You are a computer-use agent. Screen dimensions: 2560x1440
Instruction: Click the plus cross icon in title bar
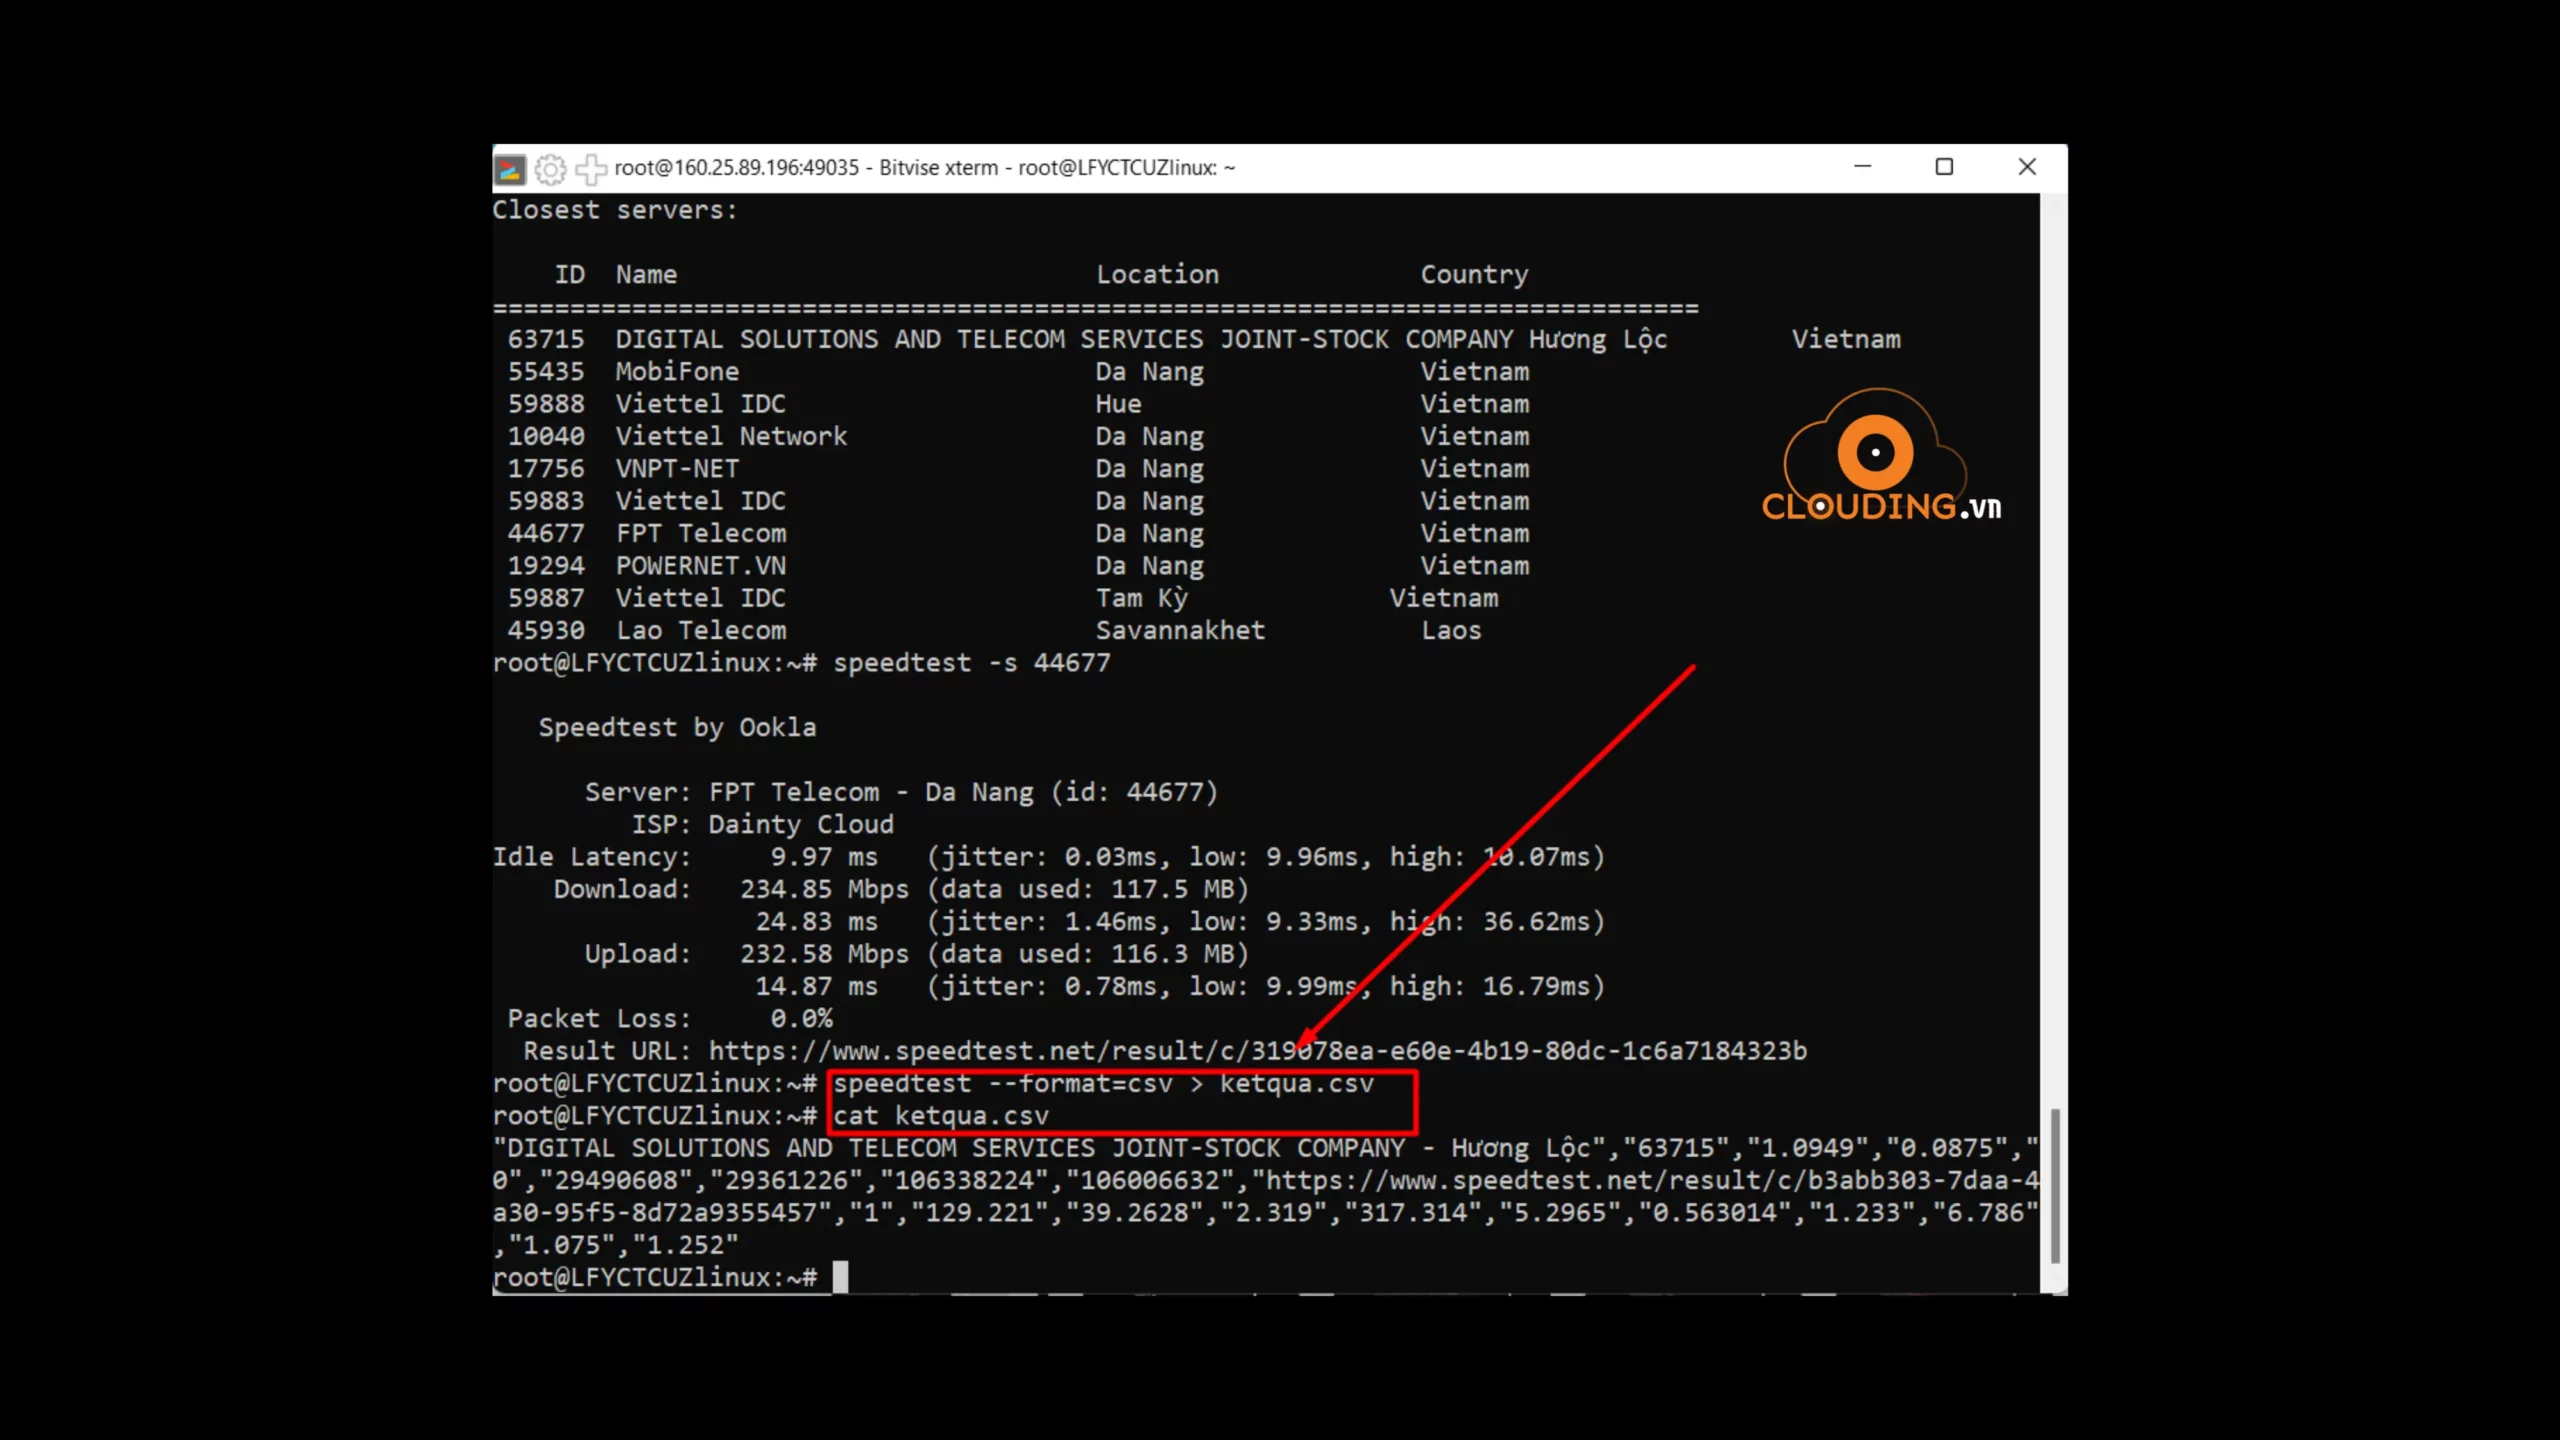point(591,169)
